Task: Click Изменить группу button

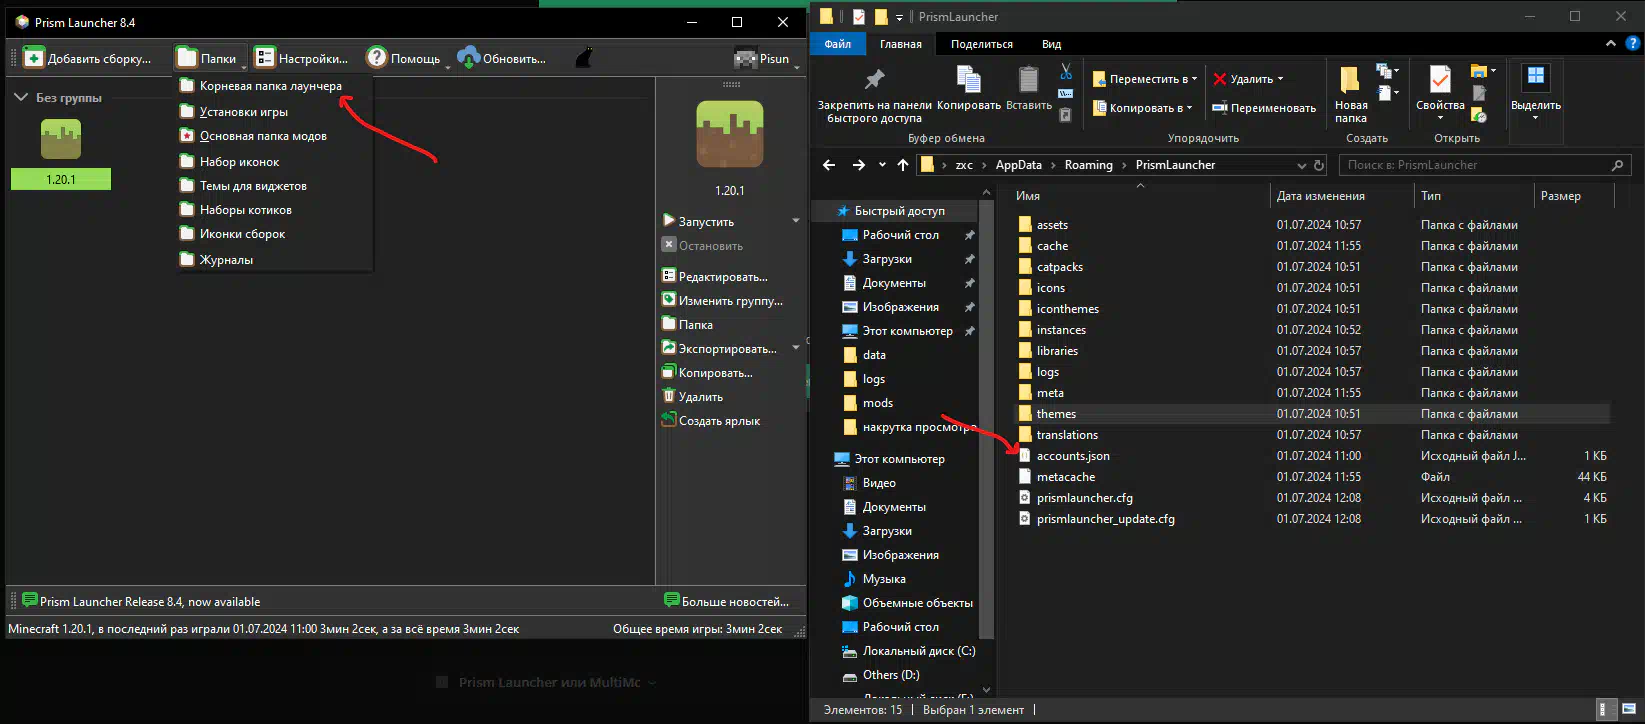Action: tap(723, 300)
